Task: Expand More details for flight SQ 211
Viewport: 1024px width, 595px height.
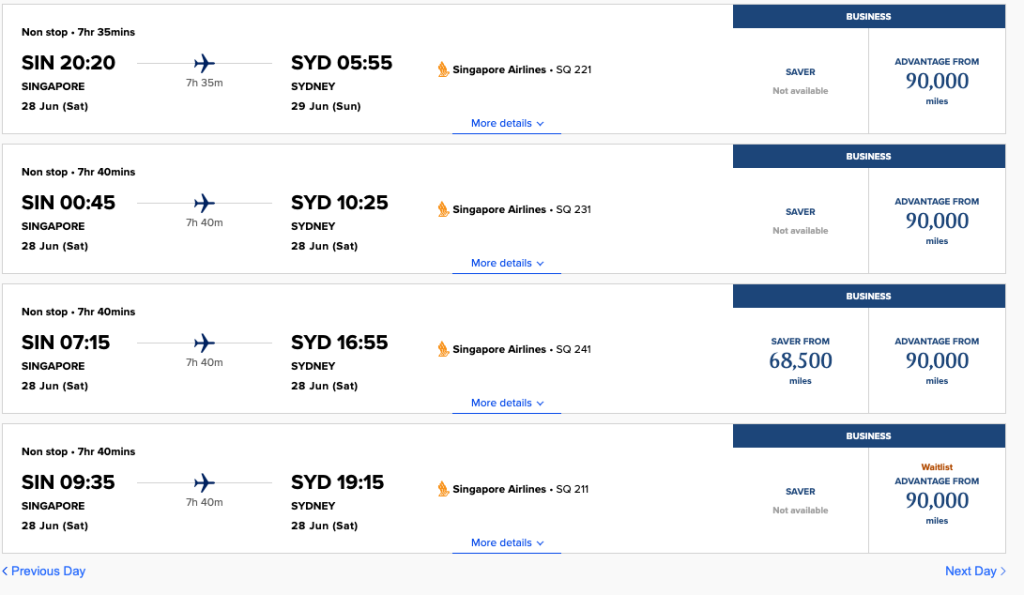Action: (507, 543)
